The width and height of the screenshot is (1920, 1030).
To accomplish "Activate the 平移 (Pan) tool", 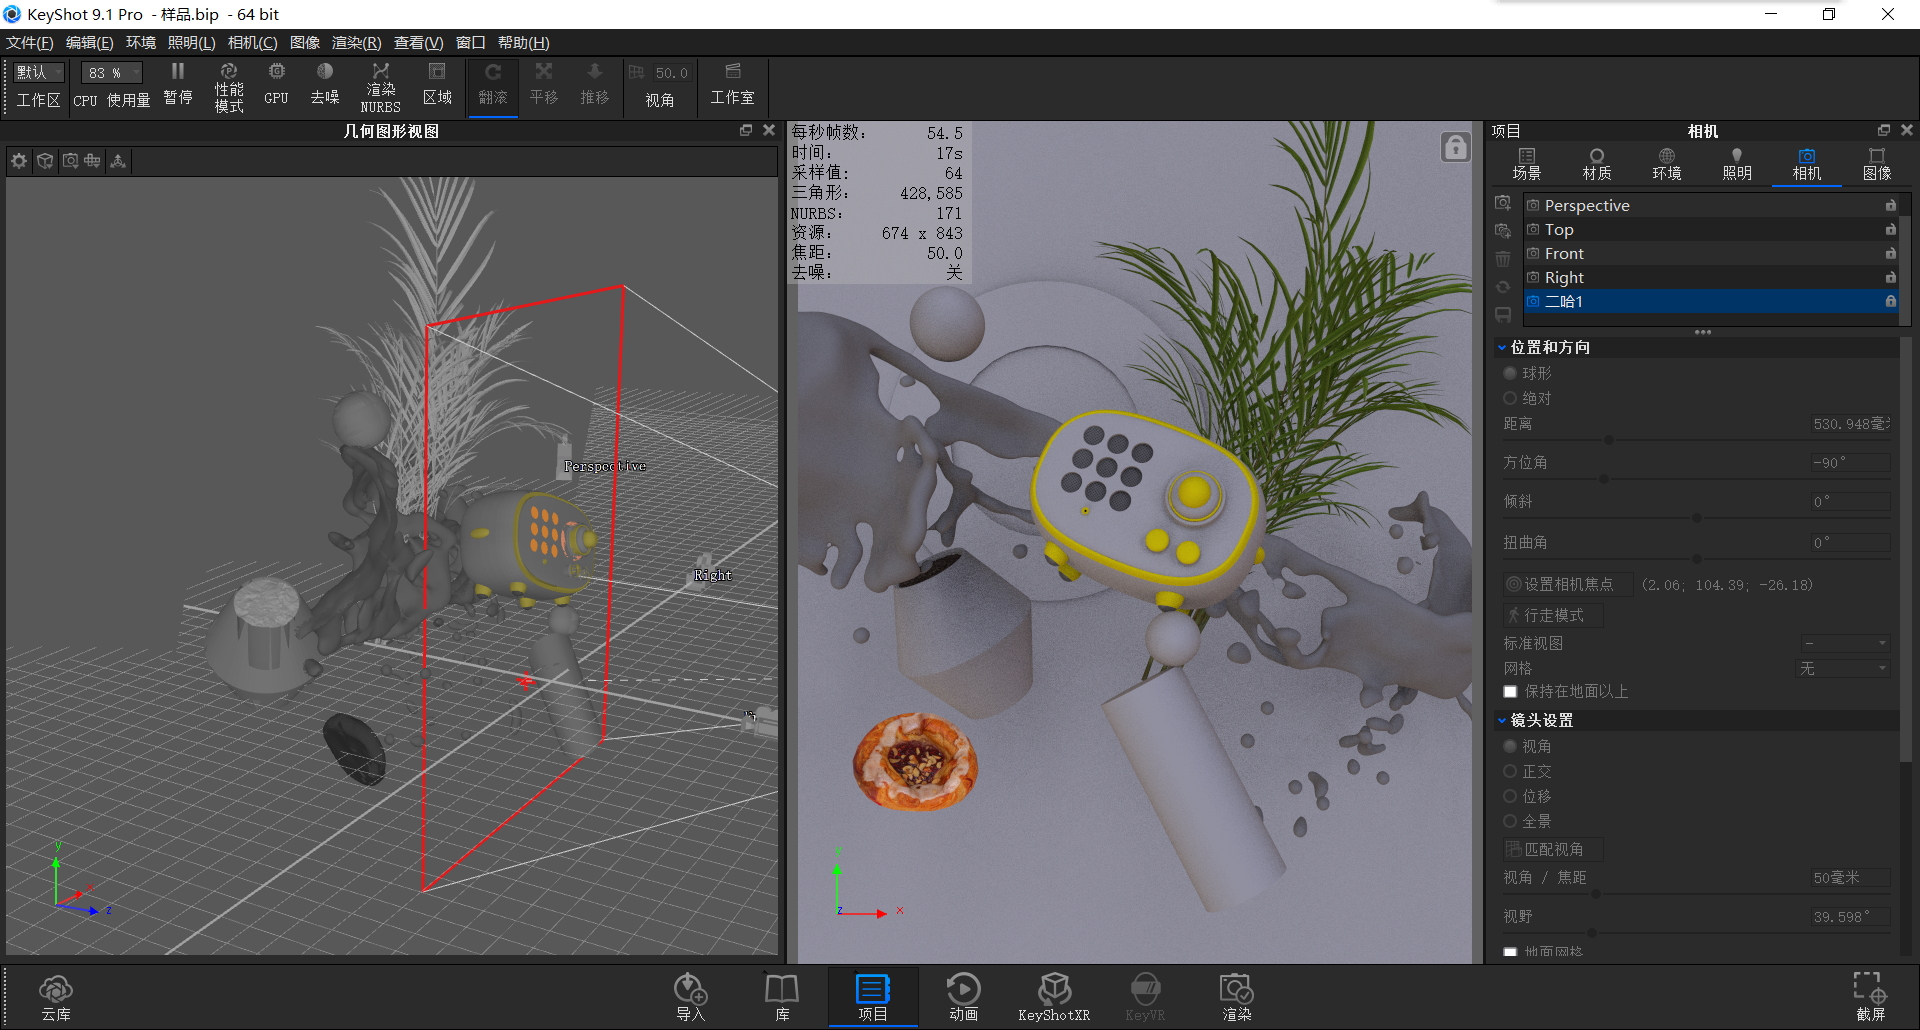I will point(543,85).
